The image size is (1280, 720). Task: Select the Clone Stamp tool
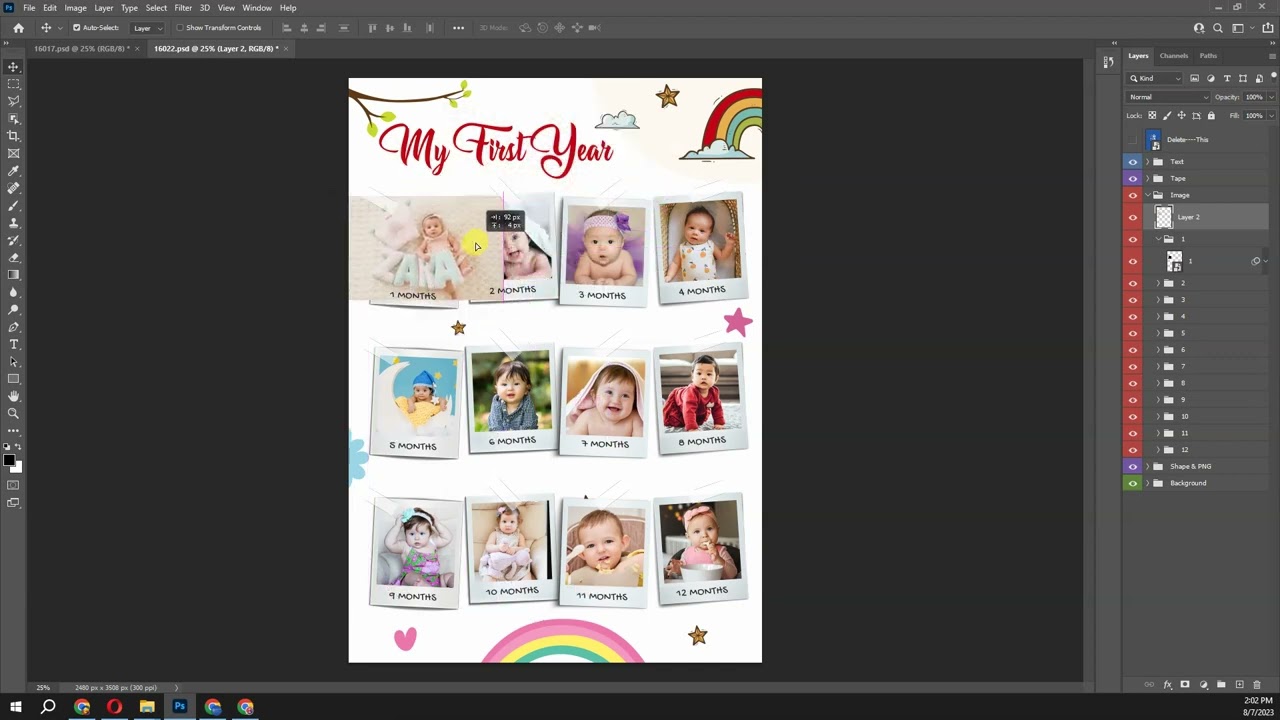pos(14,223)
